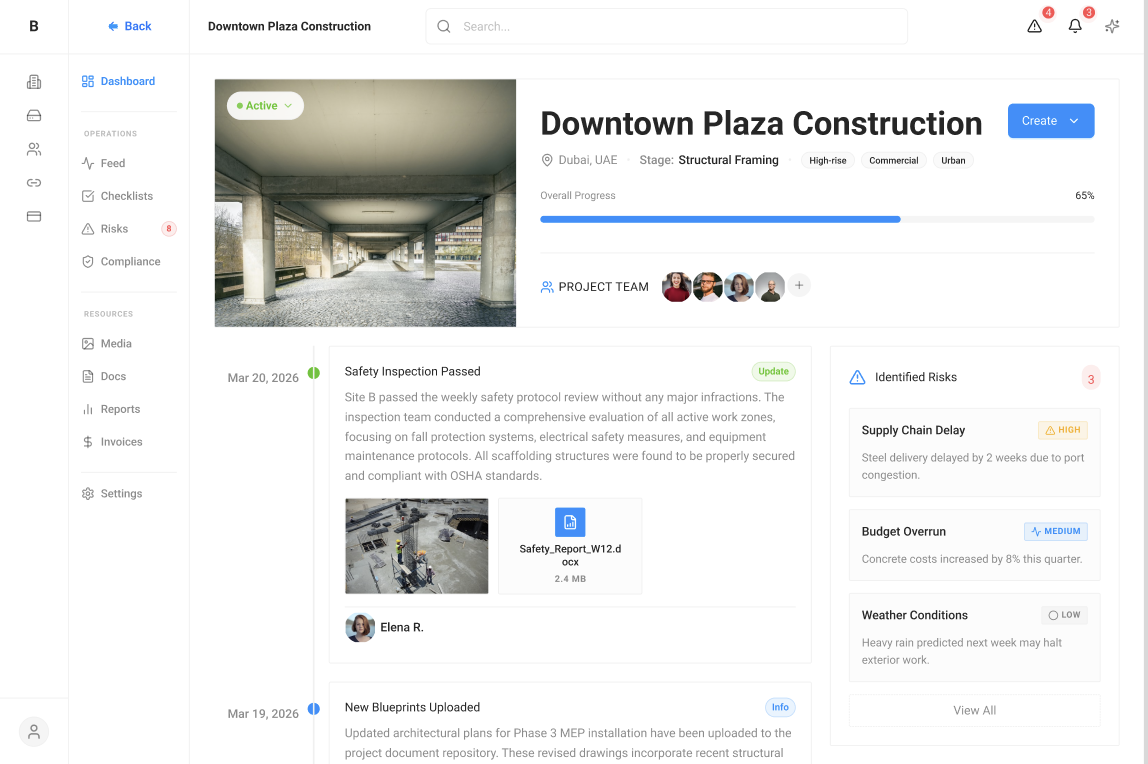Focus the Search input field

tap(666, 26)
